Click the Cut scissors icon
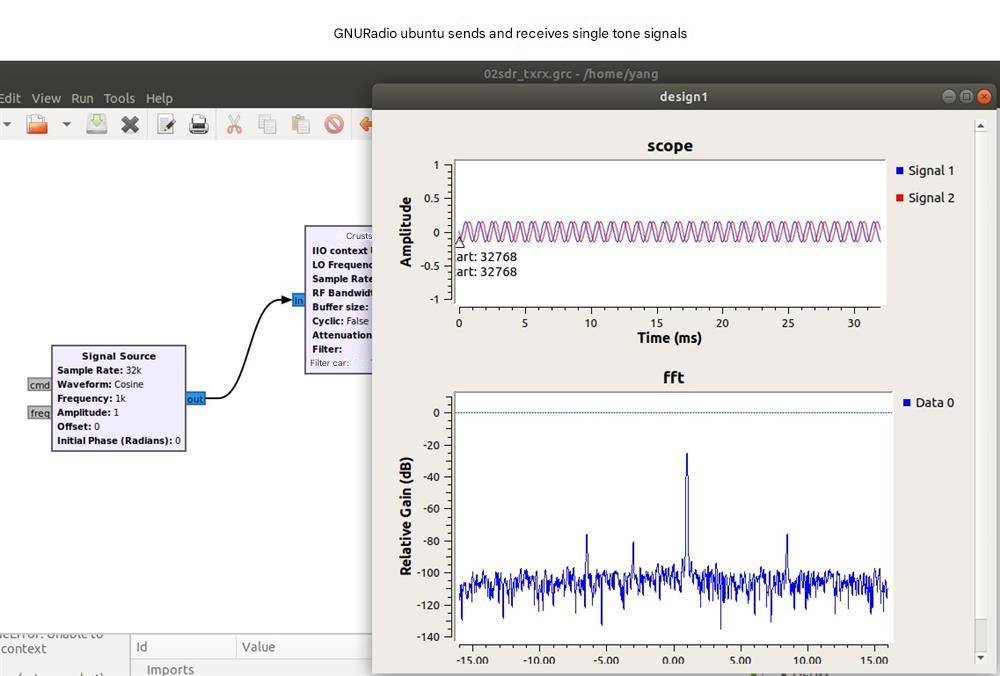 point(234,124)
